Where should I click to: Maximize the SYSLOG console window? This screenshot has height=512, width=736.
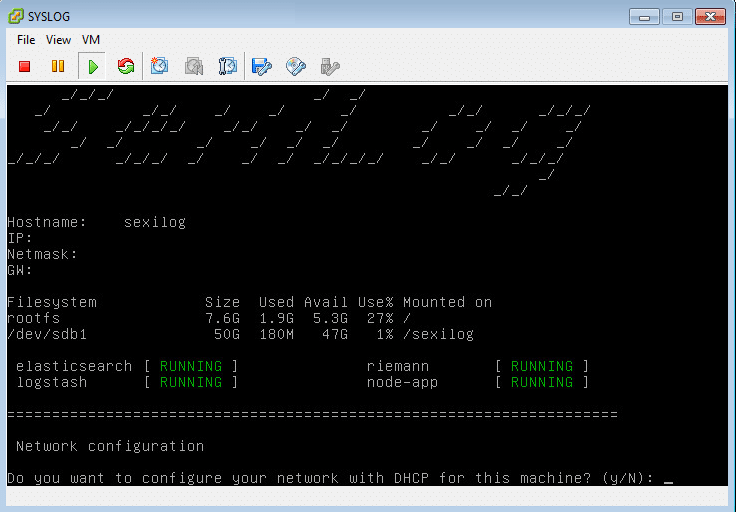point(677,17)
